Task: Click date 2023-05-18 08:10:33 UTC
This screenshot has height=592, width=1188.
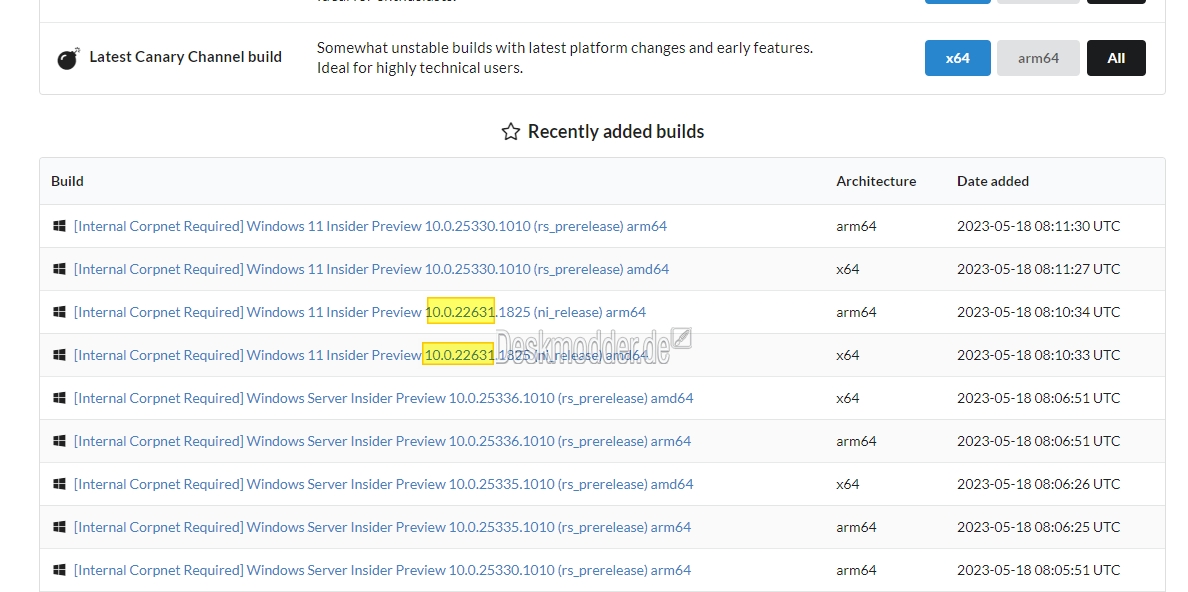Action: [x=1038, y=355]
